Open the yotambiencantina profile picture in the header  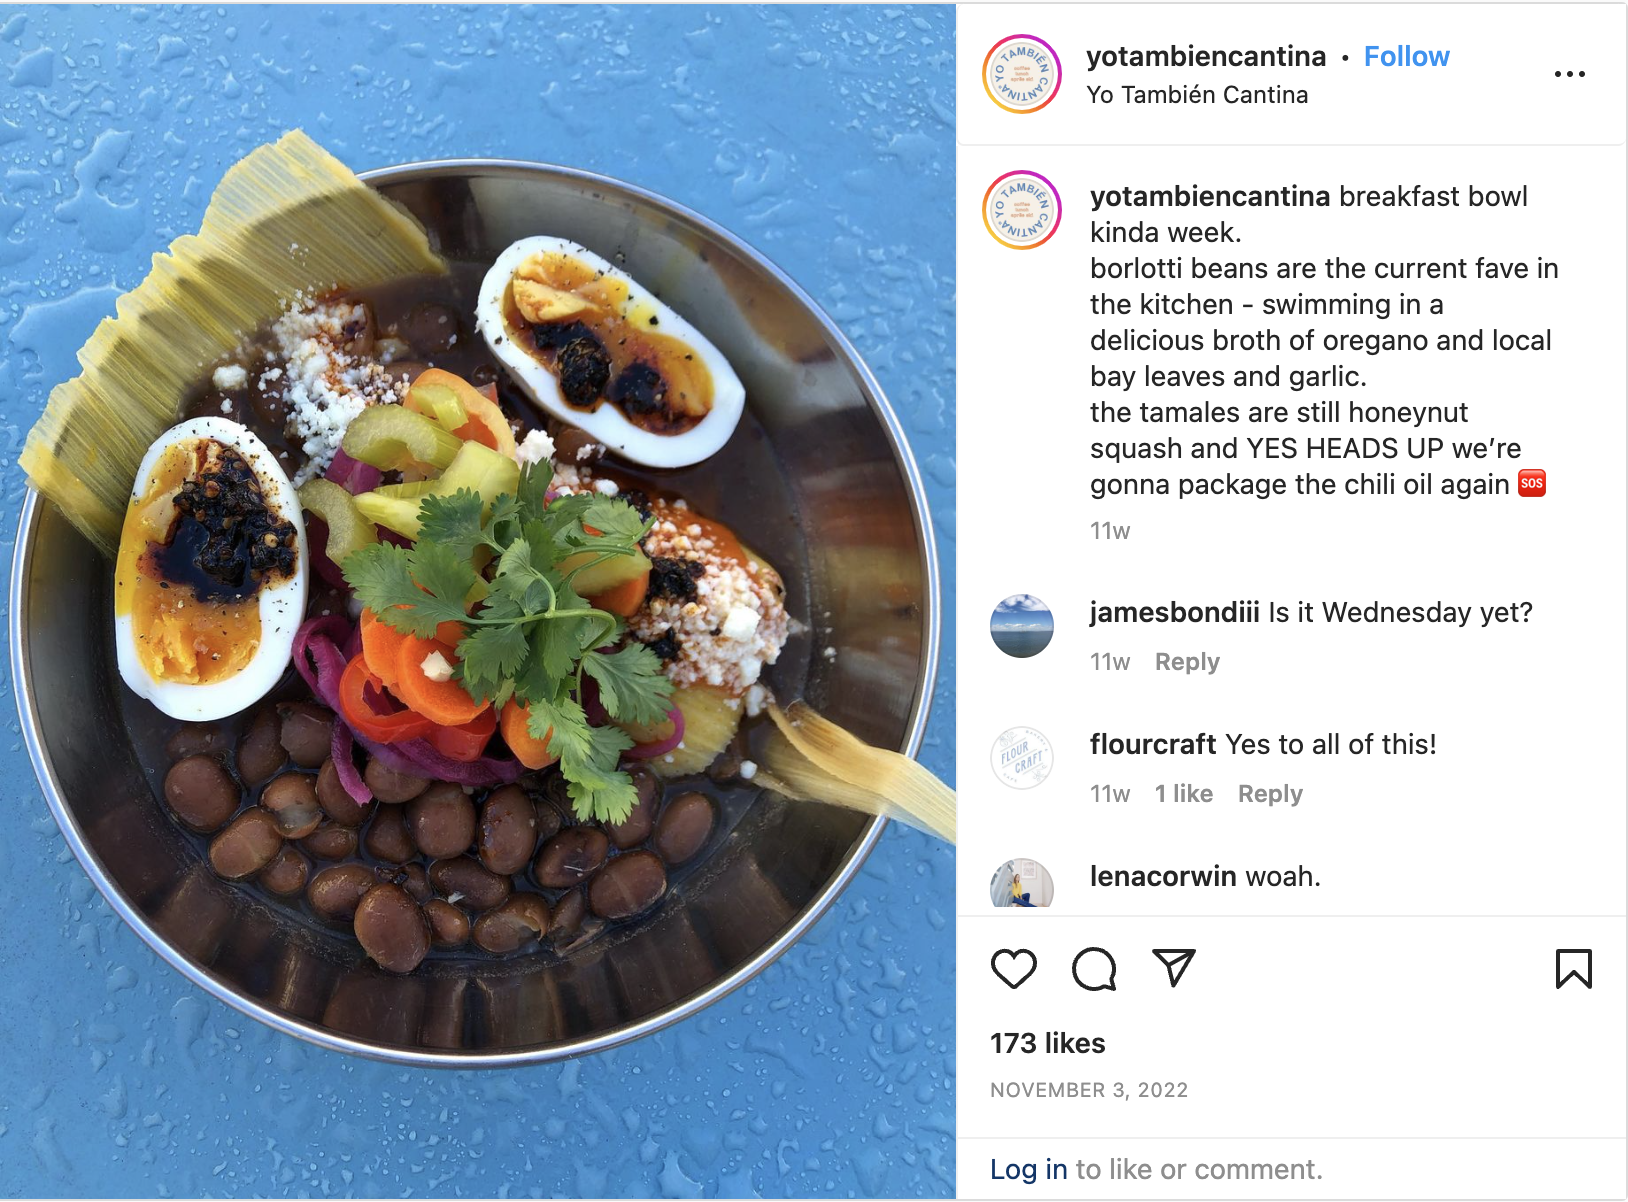point(1022,74)
